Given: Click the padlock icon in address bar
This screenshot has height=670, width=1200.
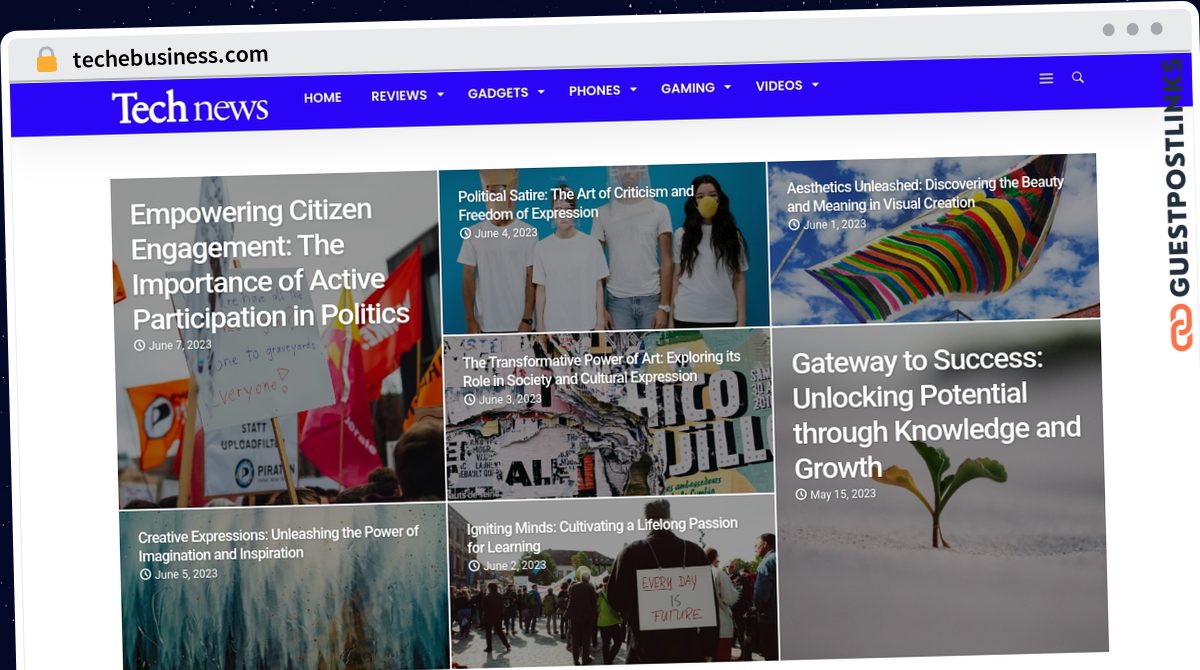Looking at the screenshot, I should coord(47,60).
